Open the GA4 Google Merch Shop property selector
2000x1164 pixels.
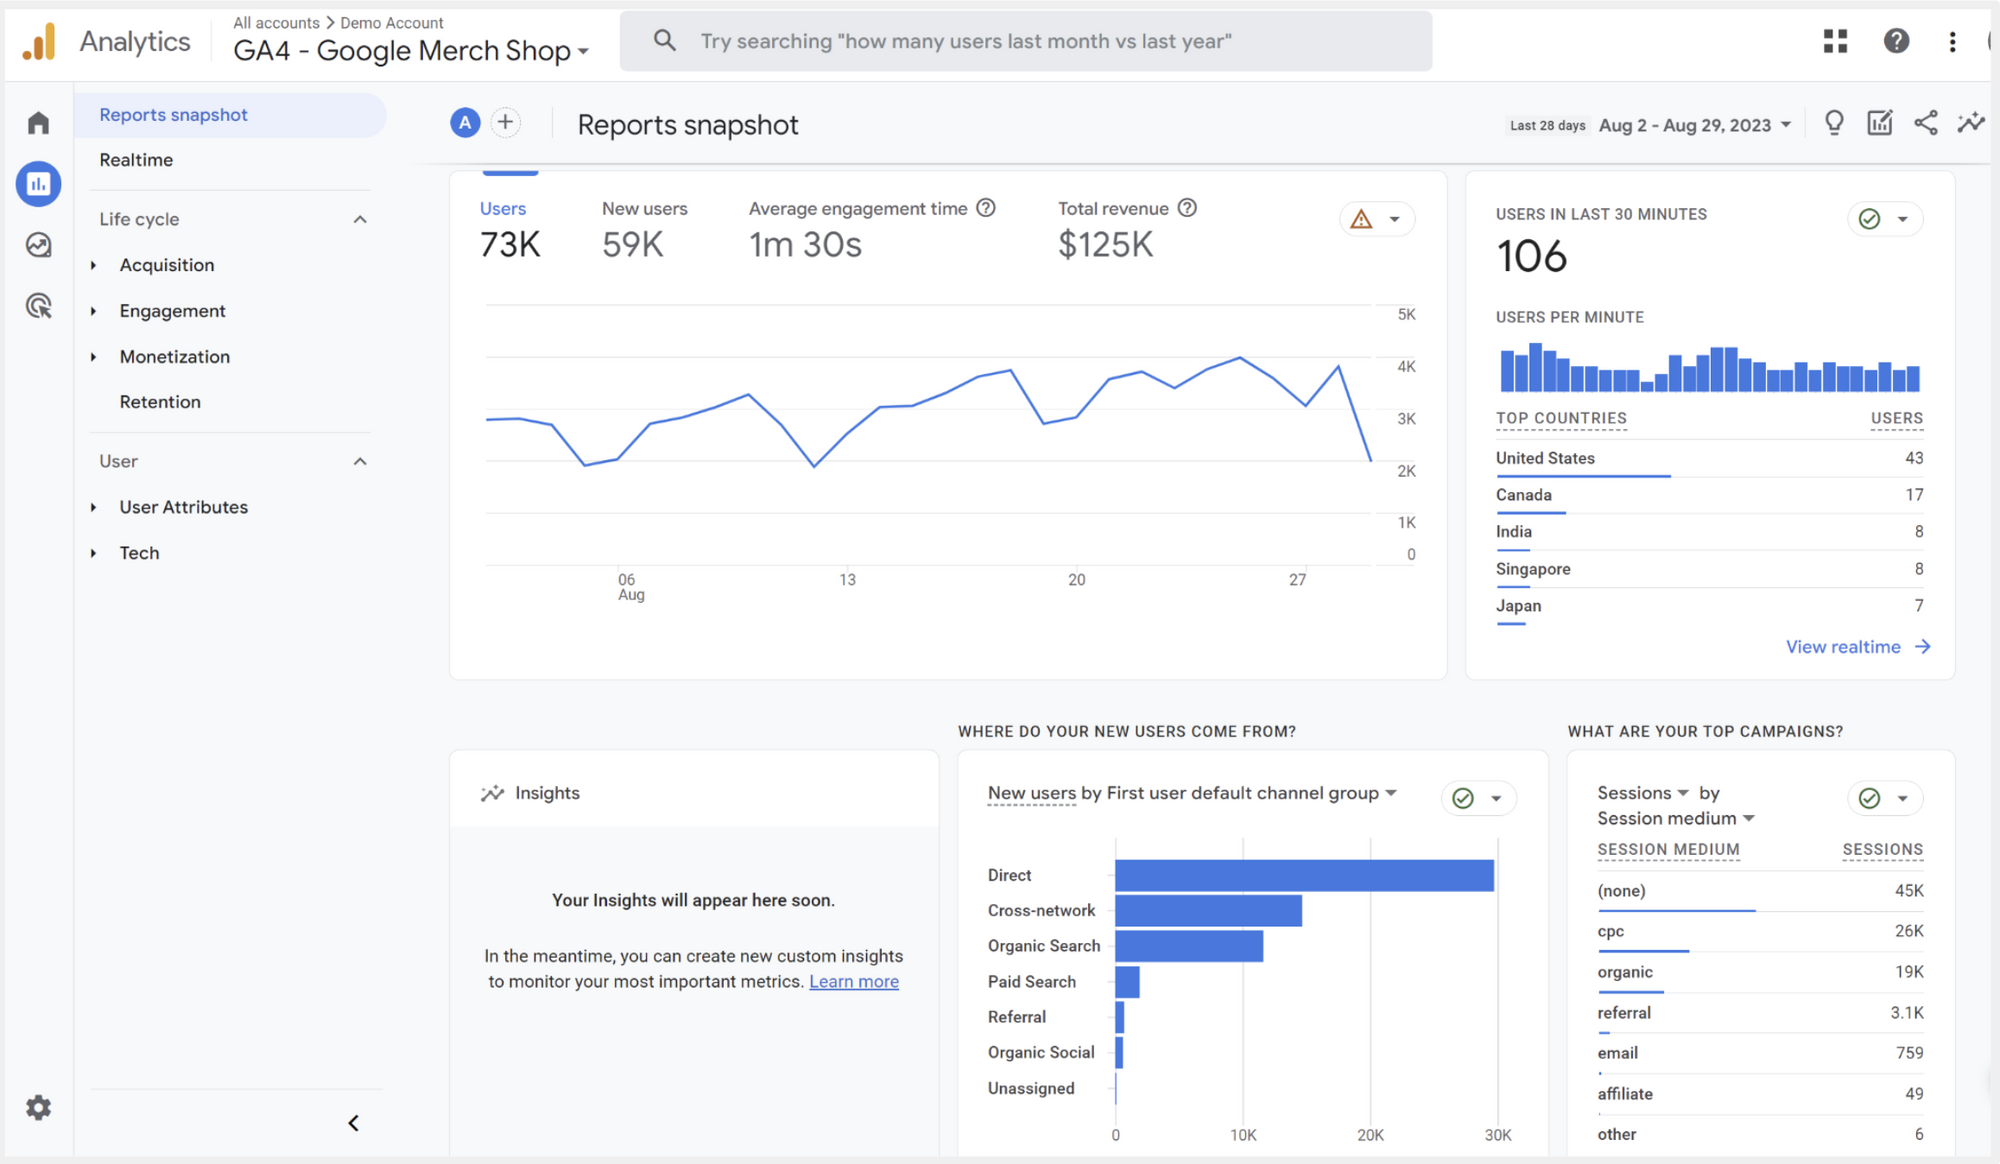click(x=411, y=51)
